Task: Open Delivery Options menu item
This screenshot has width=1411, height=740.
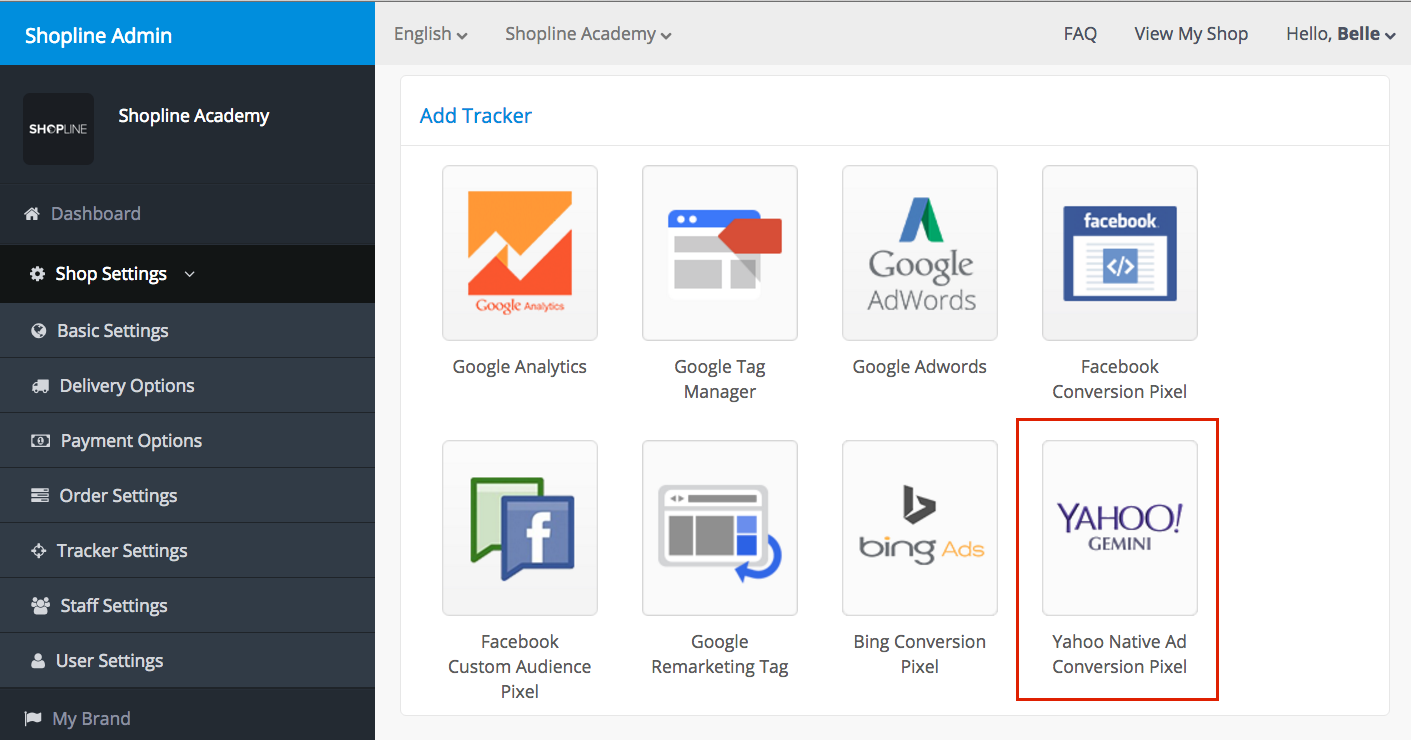Action: click(187, 386)
